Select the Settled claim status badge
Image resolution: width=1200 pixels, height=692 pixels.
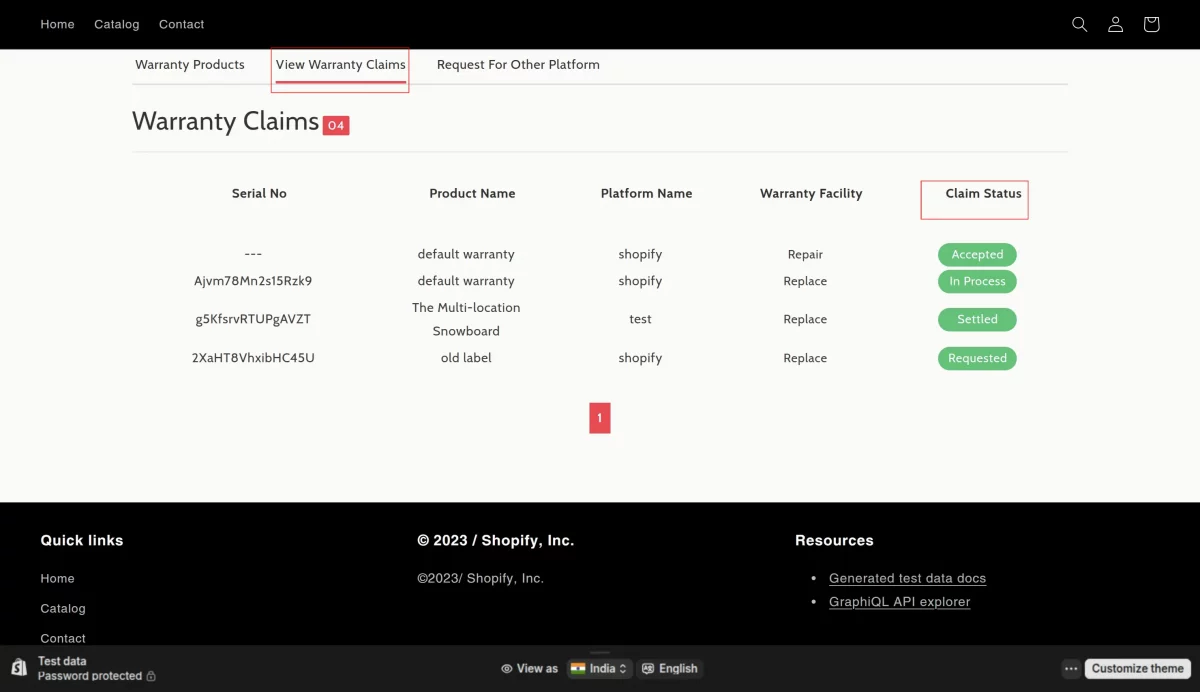[x=977, y=319]
